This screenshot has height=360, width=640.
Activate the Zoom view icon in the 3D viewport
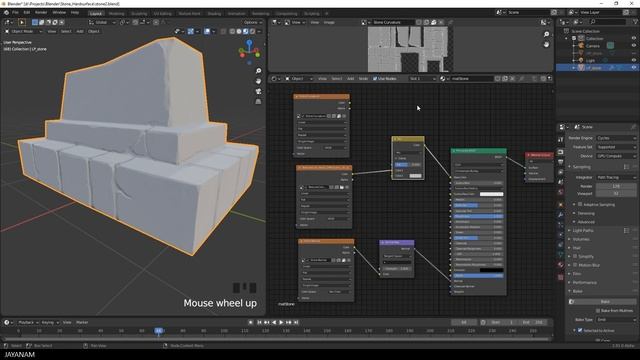(258, 71)
